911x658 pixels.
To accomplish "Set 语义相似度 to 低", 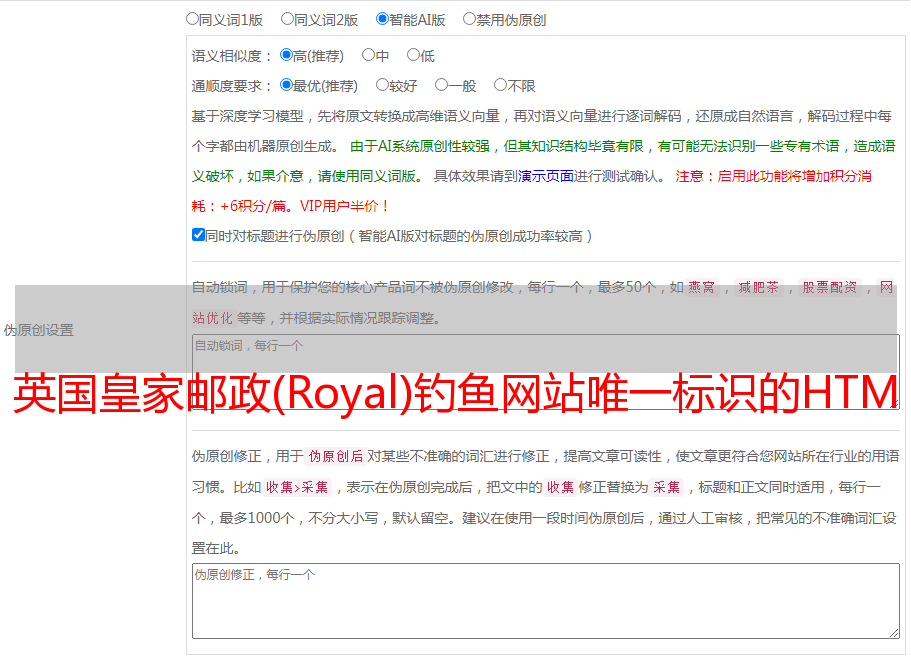I will click(x=413, y=55).
